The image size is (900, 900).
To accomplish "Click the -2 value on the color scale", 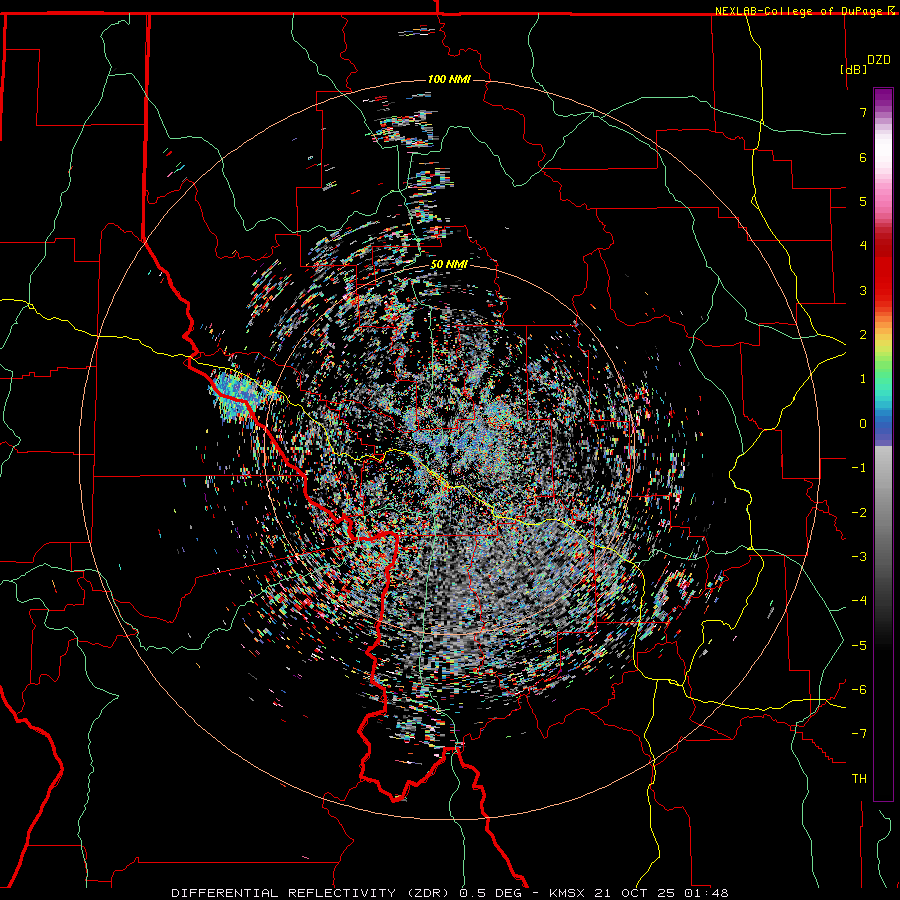I will click(859, 513).
